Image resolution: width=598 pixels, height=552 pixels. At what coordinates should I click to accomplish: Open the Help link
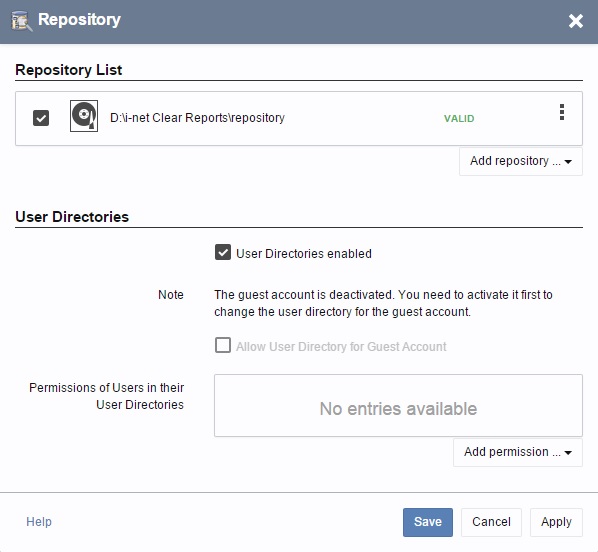[39, 521]
